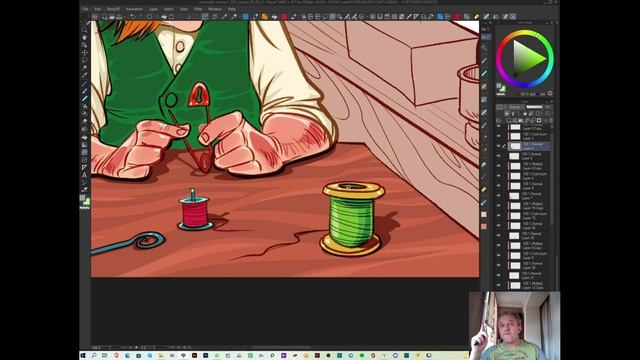640x360 pixels.
Task: Click the red square icon in top-right toolbar
Action: click(457, 17)
